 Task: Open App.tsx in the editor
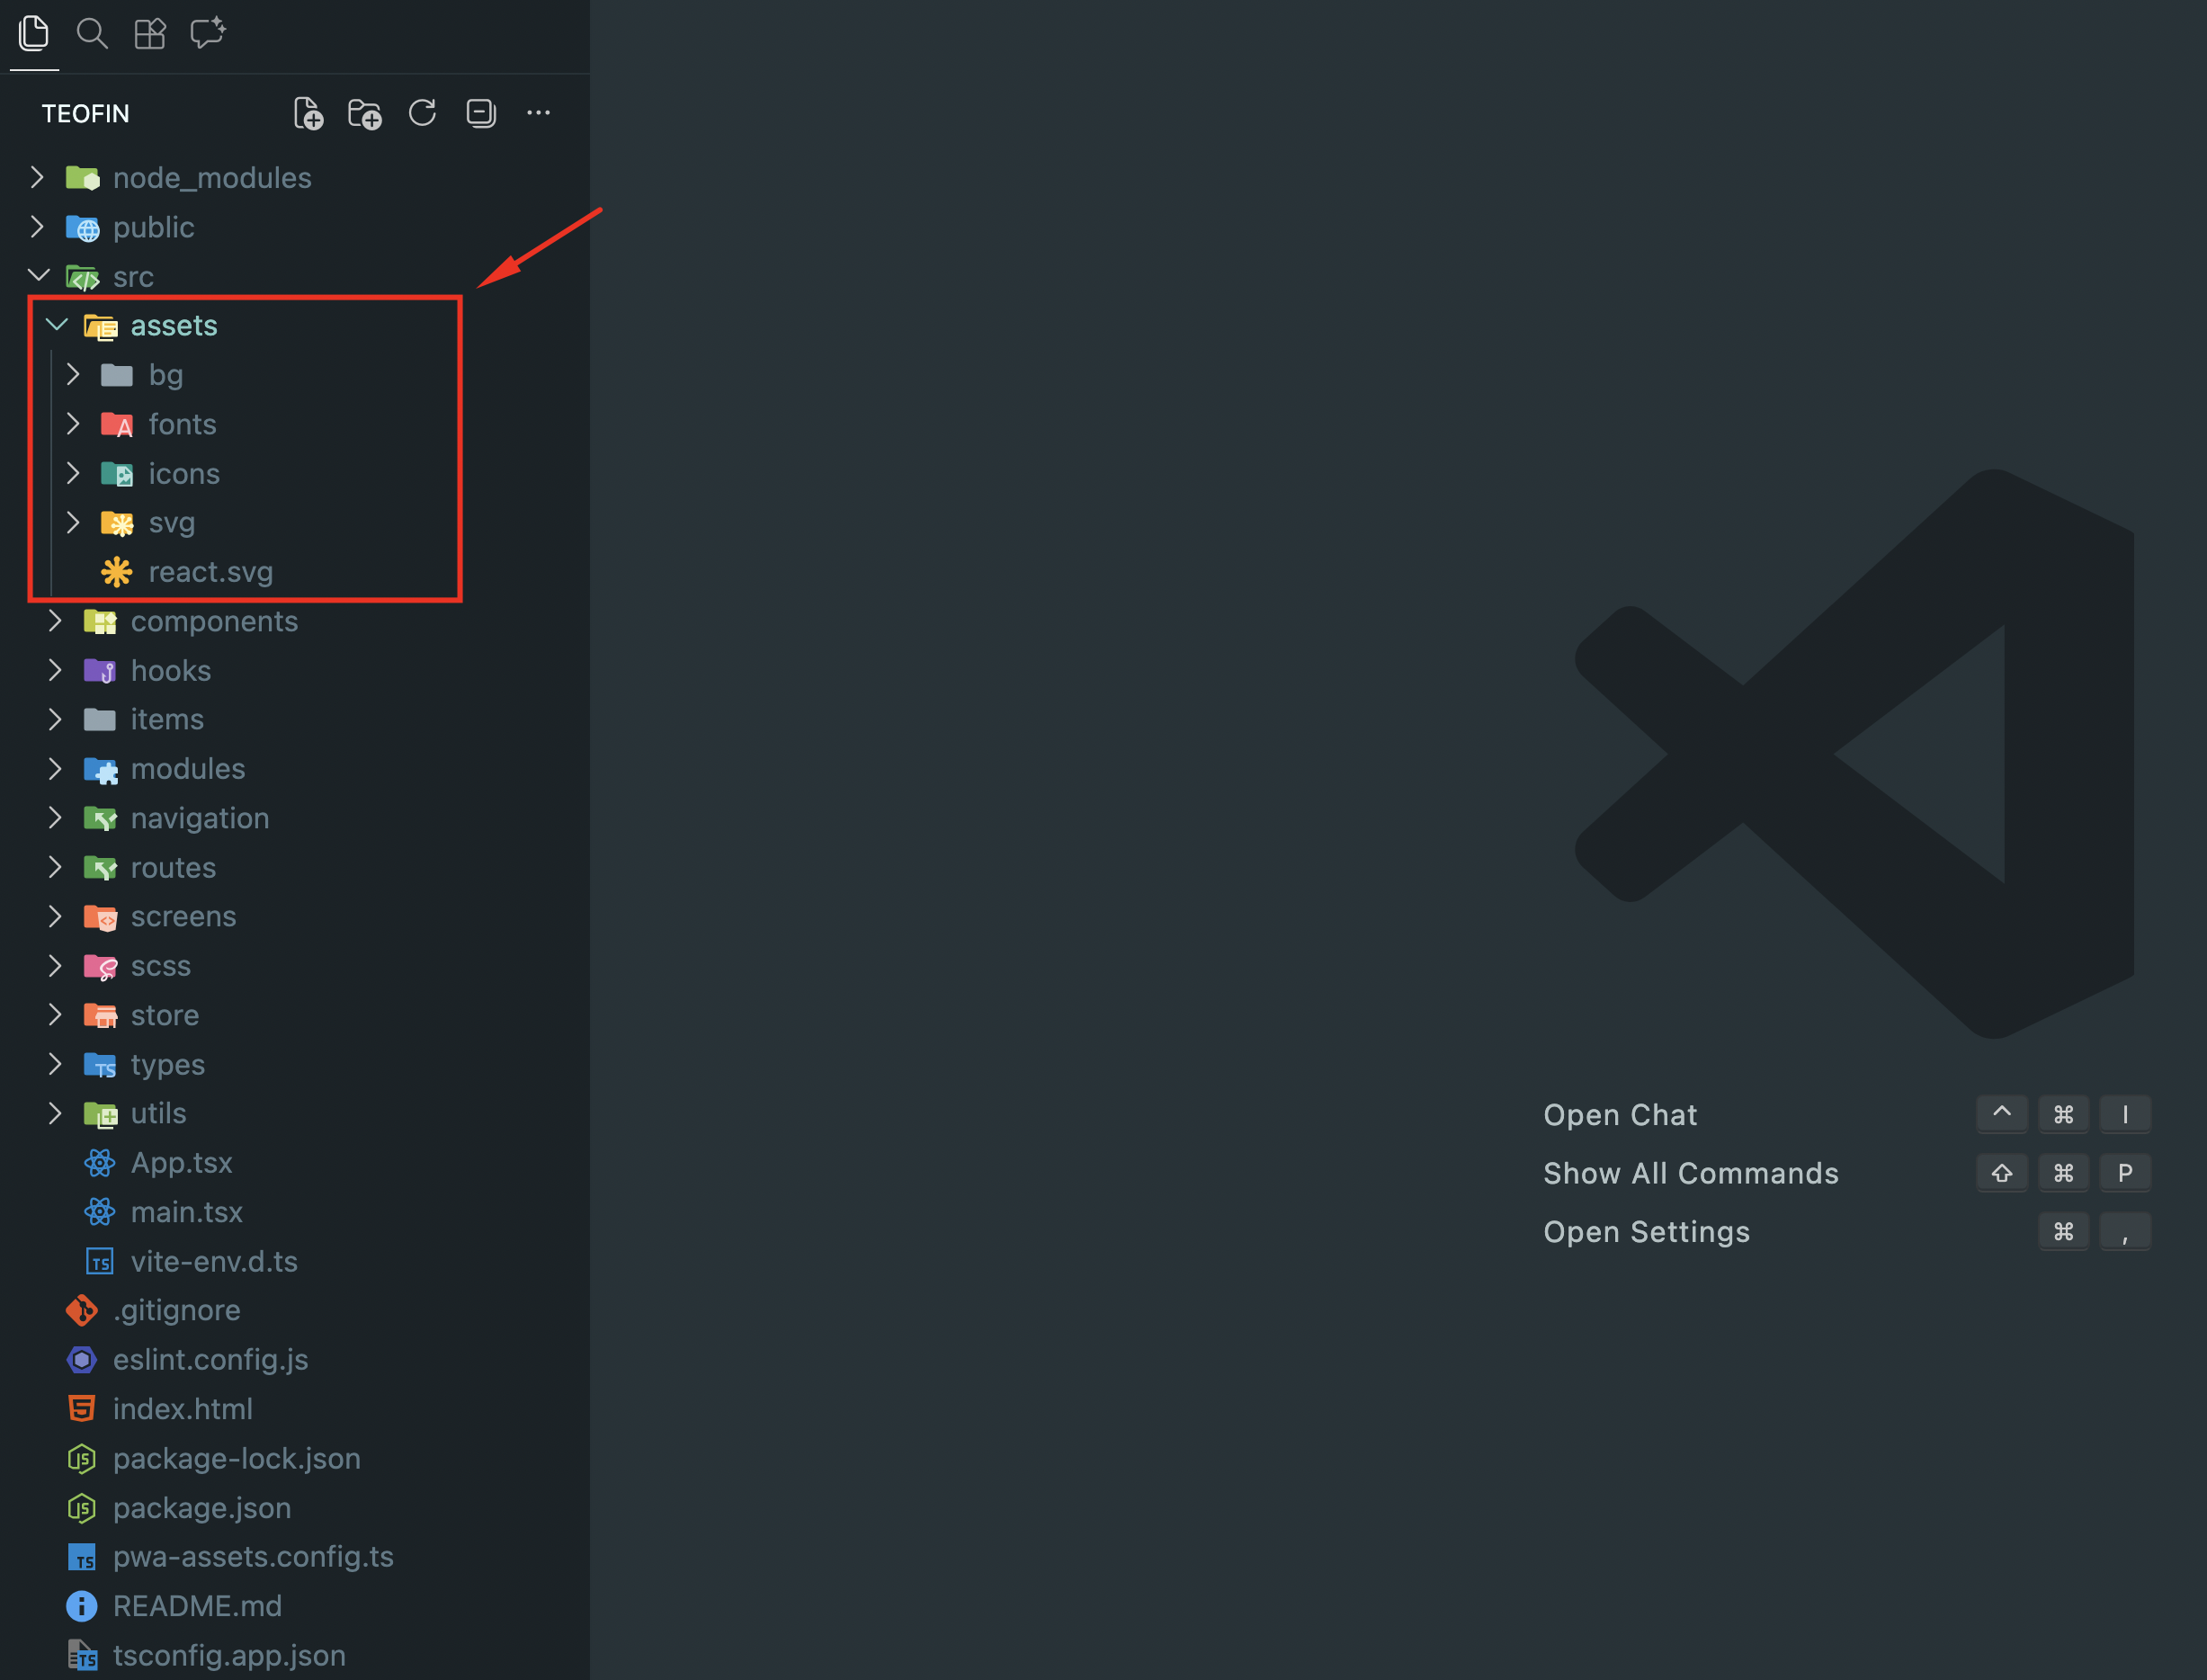point(181,1163)
